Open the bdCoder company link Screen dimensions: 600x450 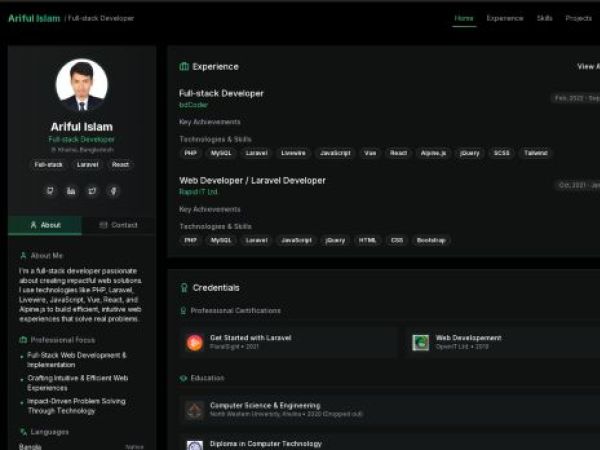point(194,104)
